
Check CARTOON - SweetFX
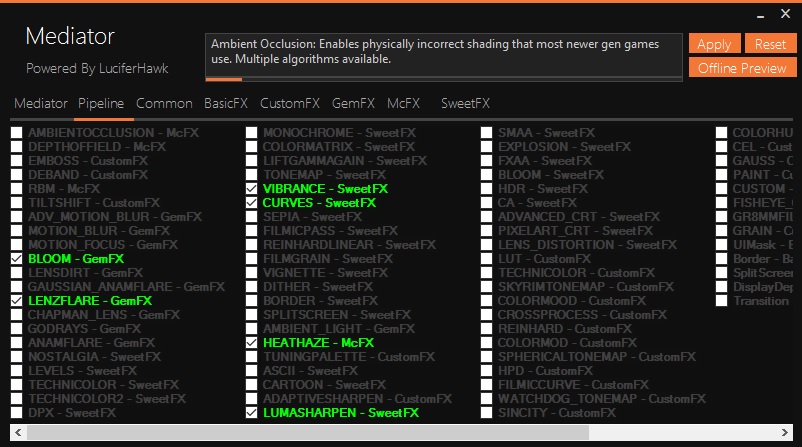pyautogui.click(x=252, y=385)
